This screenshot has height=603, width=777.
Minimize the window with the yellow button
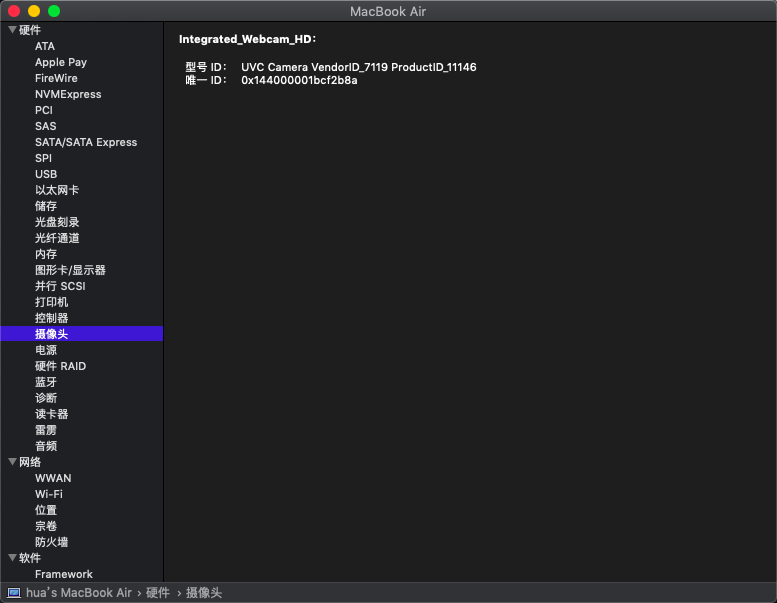pos(34,11)
